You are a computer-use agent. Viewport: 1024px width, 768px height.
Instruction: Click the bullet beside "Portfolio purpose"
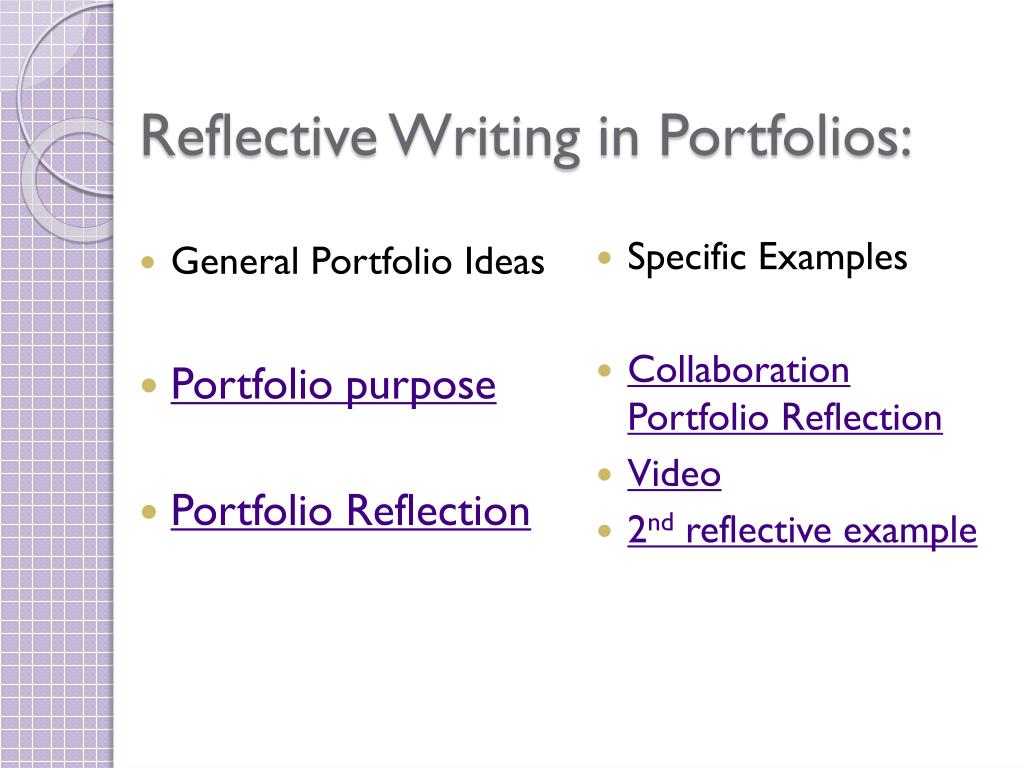tap(149, 385)
